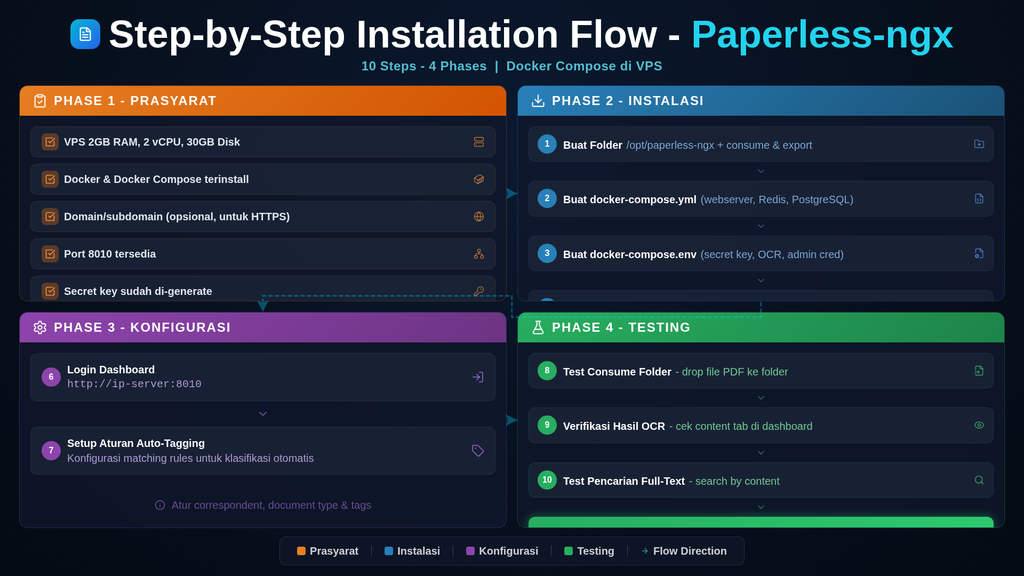The width and height of the screenshot is (1024, 576).
Task: Click the server icon on VPS 2GB RAM row
Action: click(479, 142)
